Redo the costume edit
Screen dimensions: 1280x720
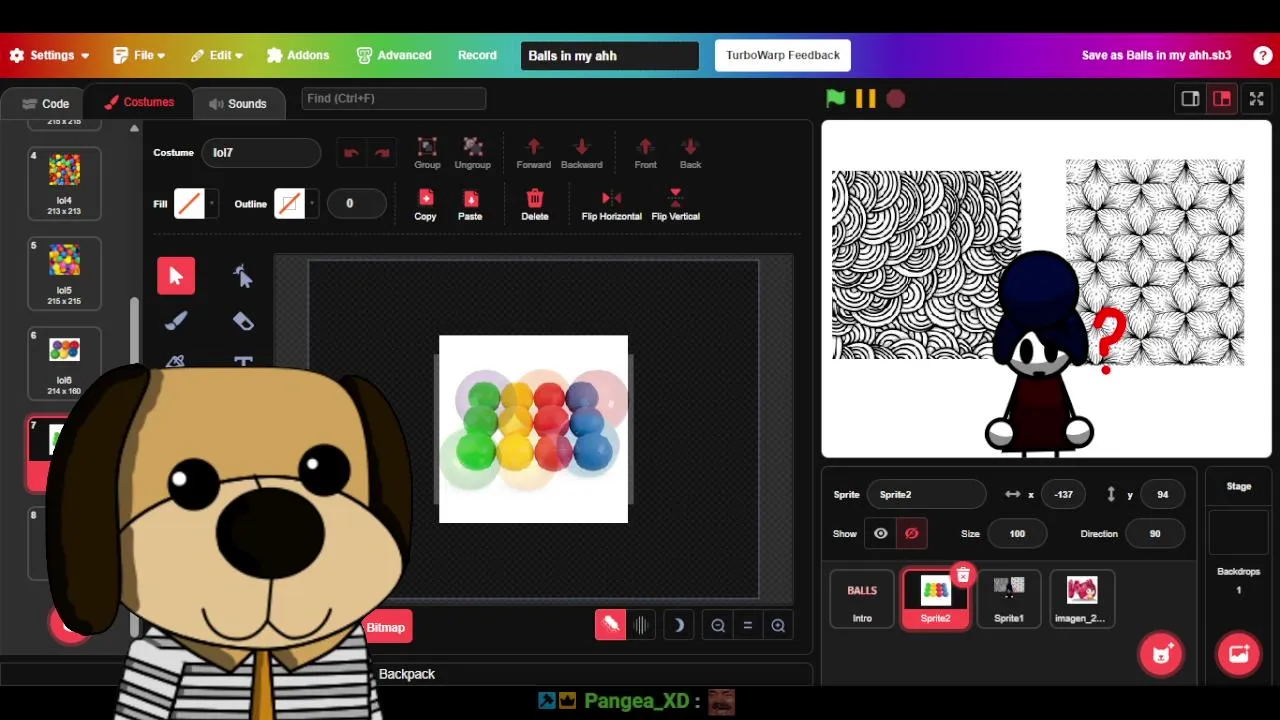382,153
